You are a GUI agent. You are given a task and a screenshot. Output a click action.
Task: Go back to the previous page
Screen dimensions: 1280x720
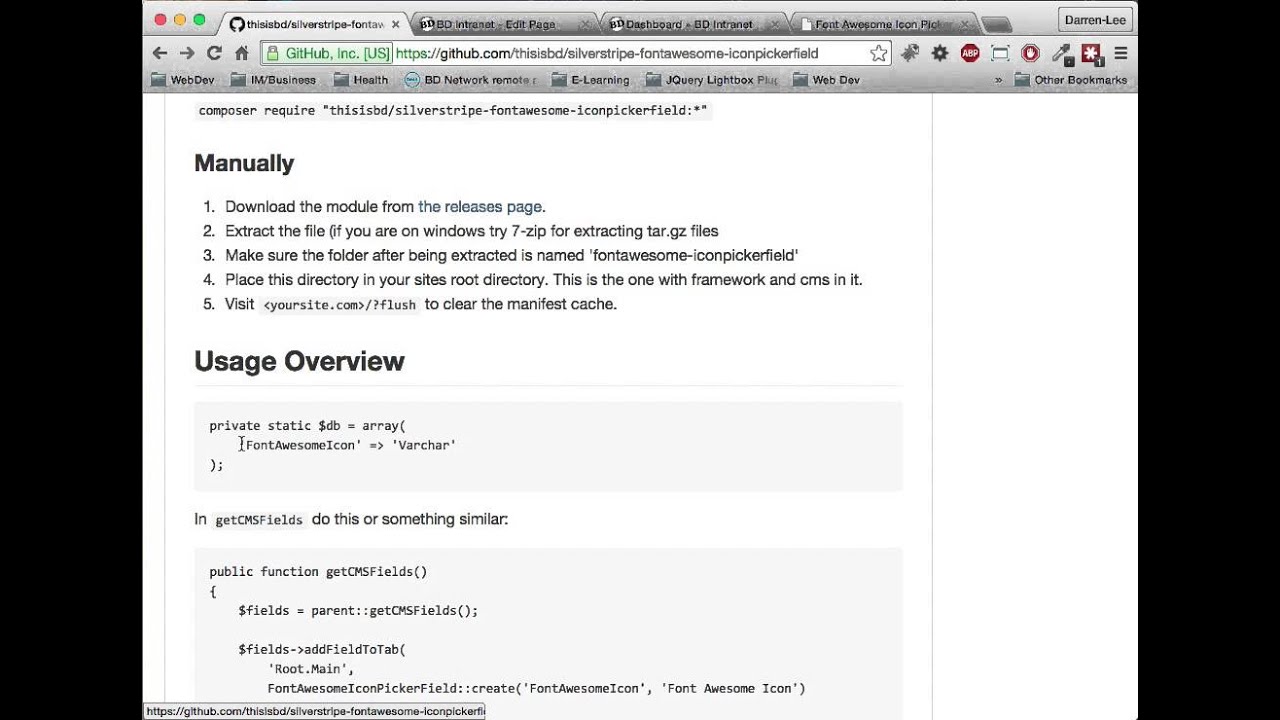click(x=160, y=53)
